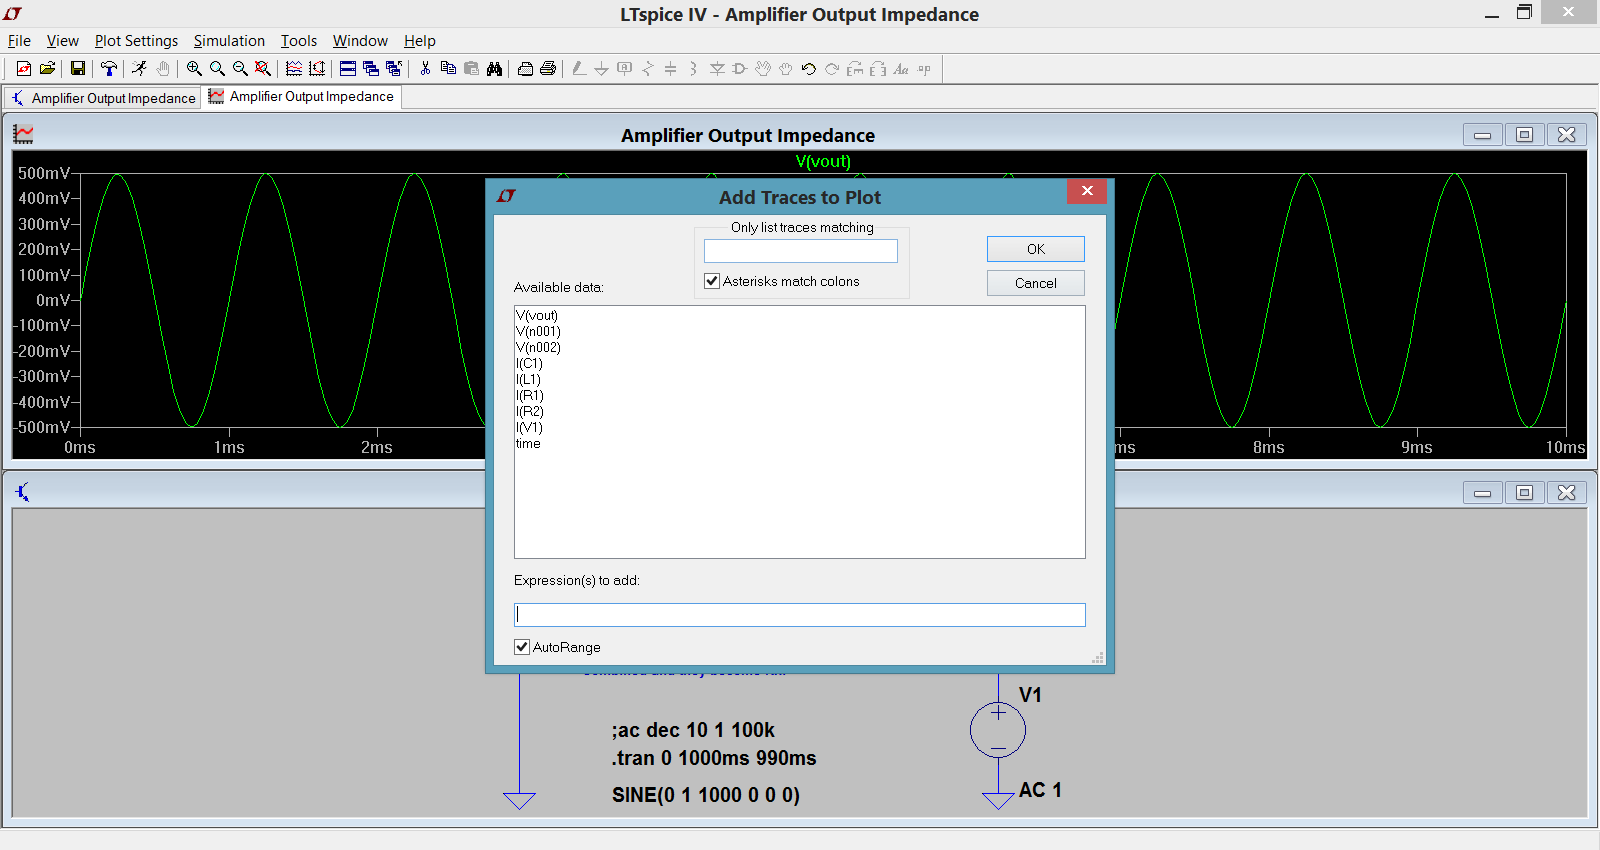Click the SINE(0 1 1000 0 0 0) text
Viewport: 1600px width, 850px height.
pos(706,795)
